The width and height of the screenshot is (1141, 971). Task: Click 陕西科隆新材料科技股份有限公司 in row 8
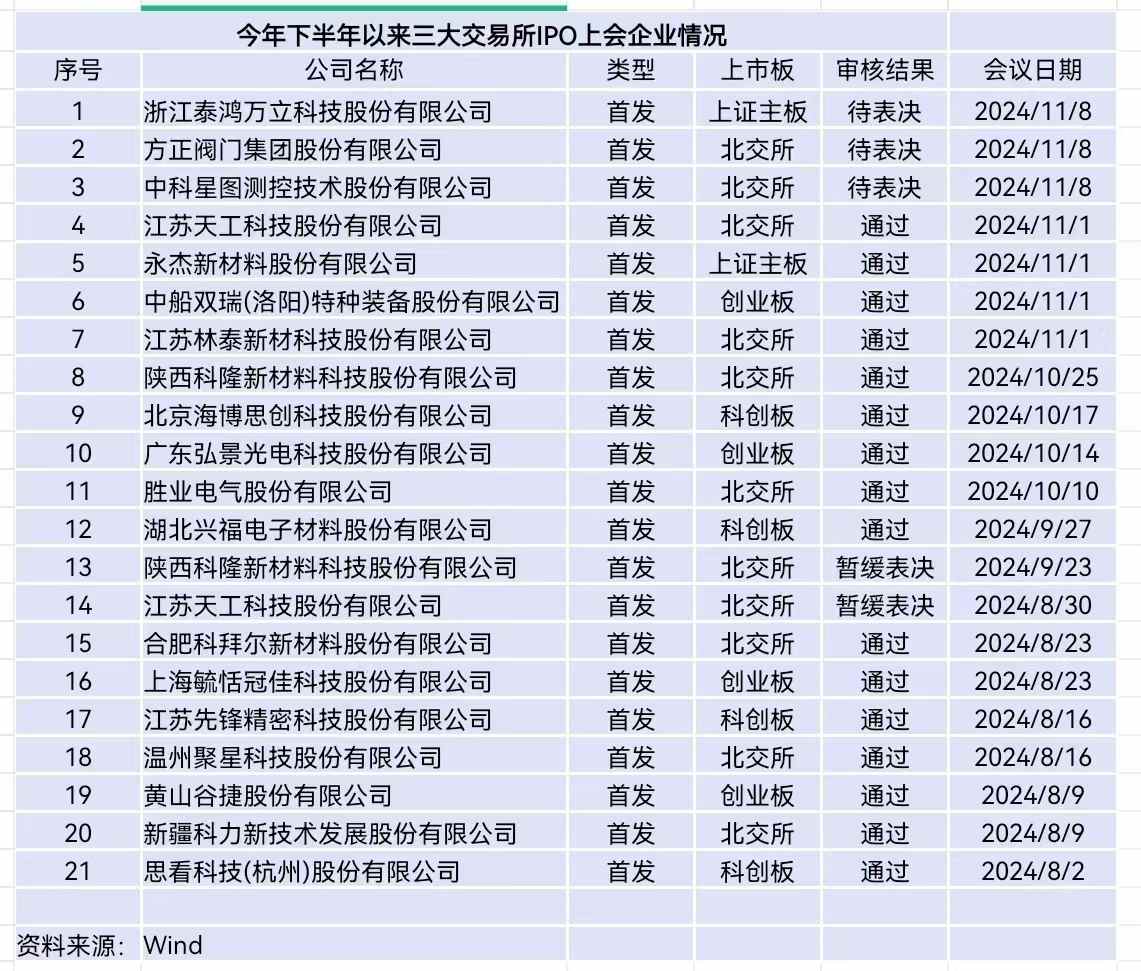click(x=354, y=377)
